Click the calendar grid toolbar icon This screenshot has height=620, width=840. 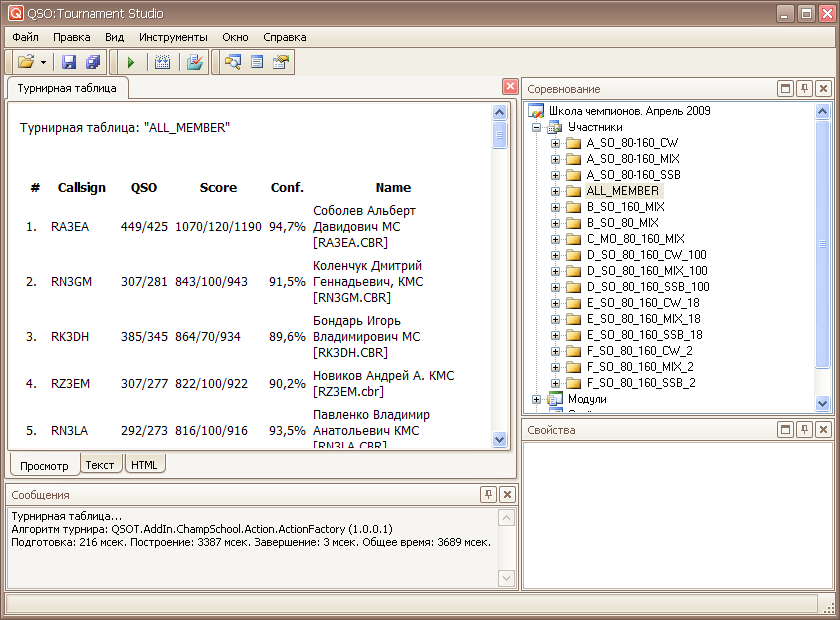pos(162,62)
